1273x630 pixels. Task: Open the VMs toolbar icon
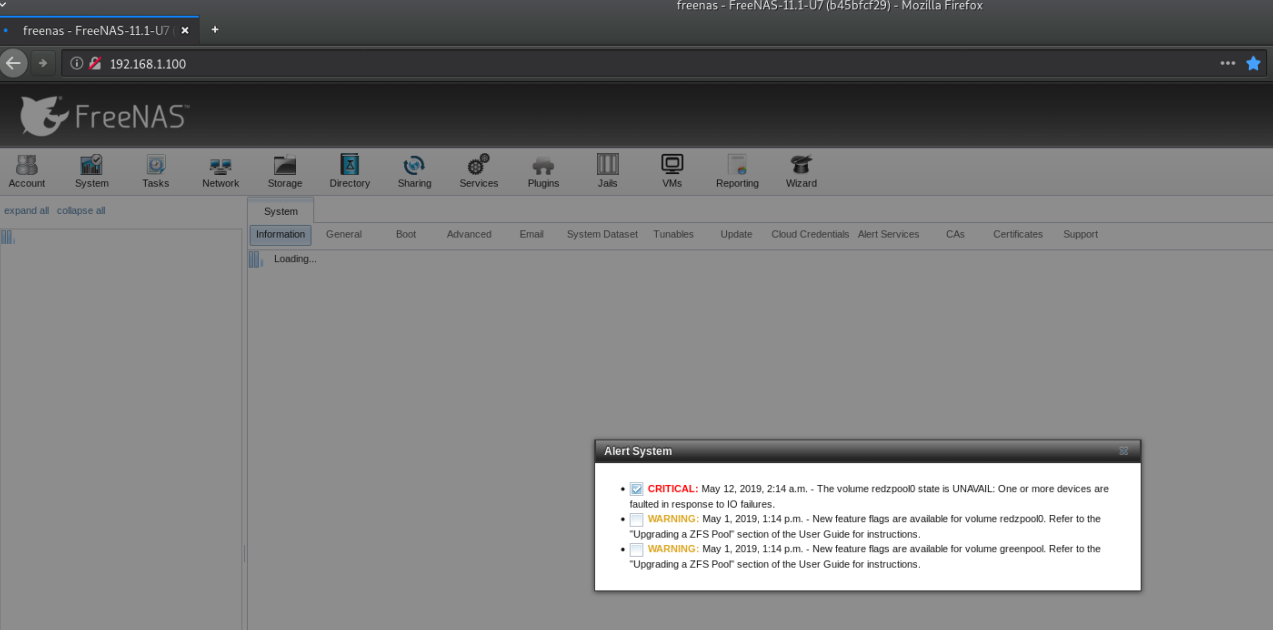pyautogui.click(x=672, y=171)
